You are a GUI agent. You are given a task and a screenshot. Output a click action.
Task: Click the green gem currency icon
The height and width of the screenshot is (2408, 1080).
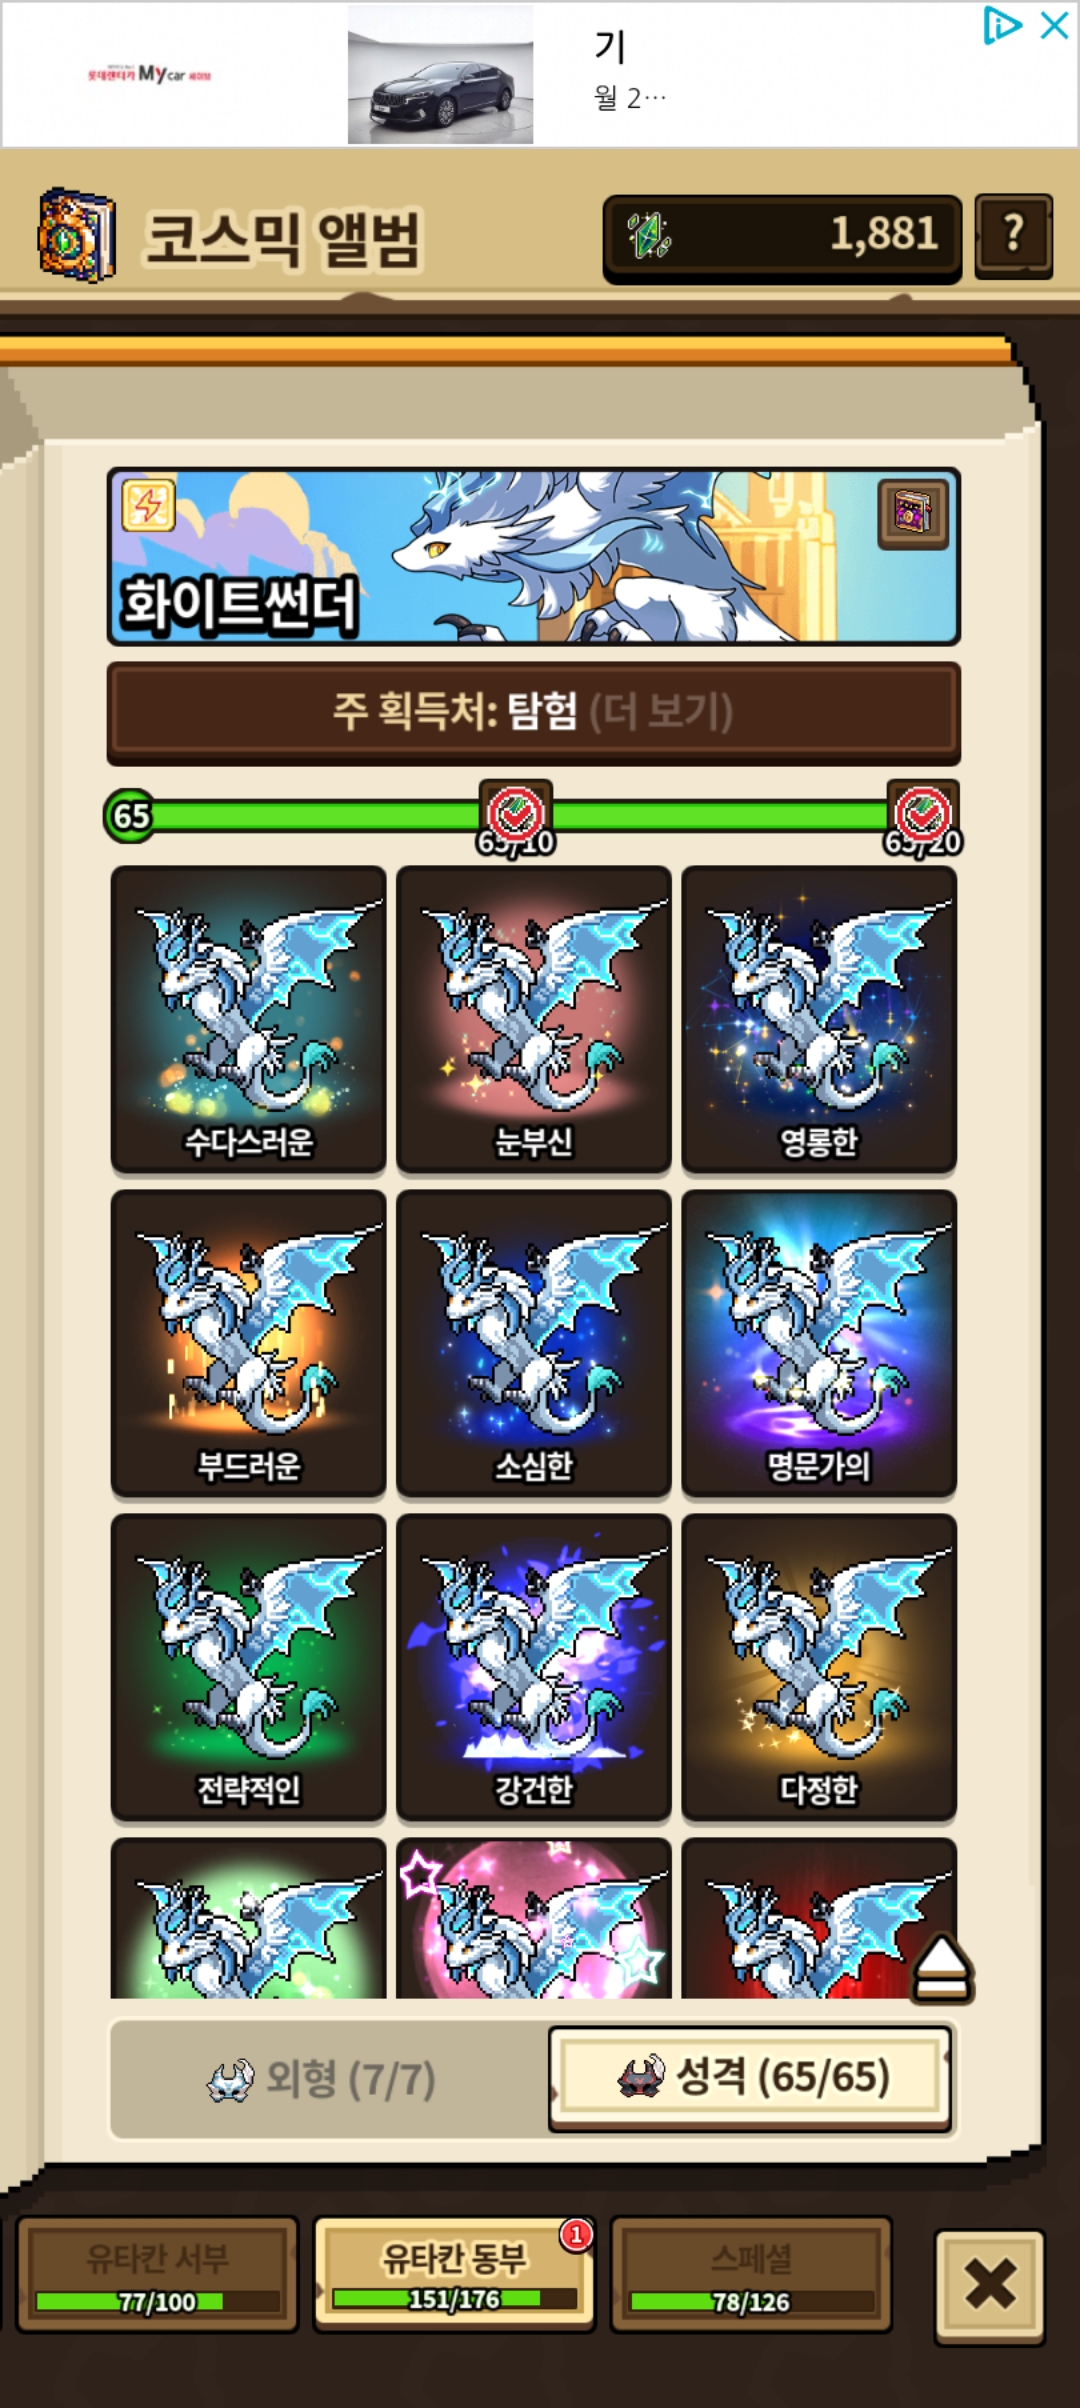(649, 236)
